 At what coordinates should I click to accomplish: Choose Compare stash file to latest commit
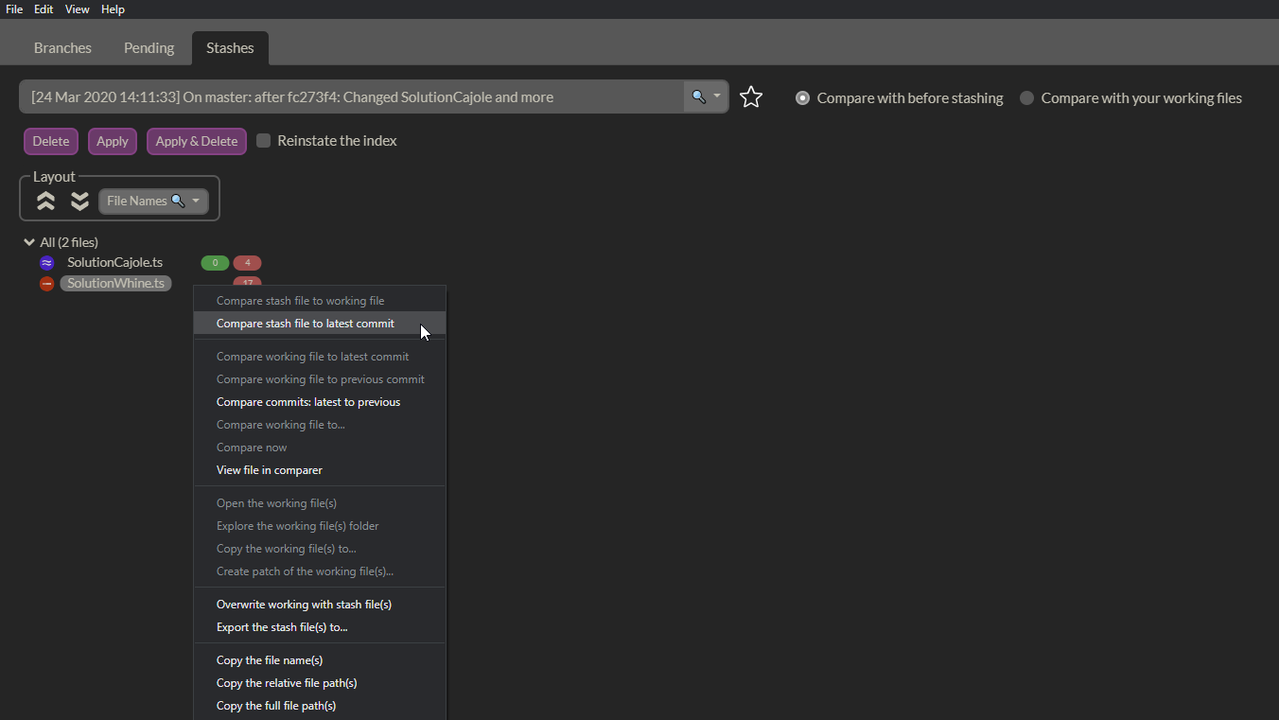[x=305, y=323]
